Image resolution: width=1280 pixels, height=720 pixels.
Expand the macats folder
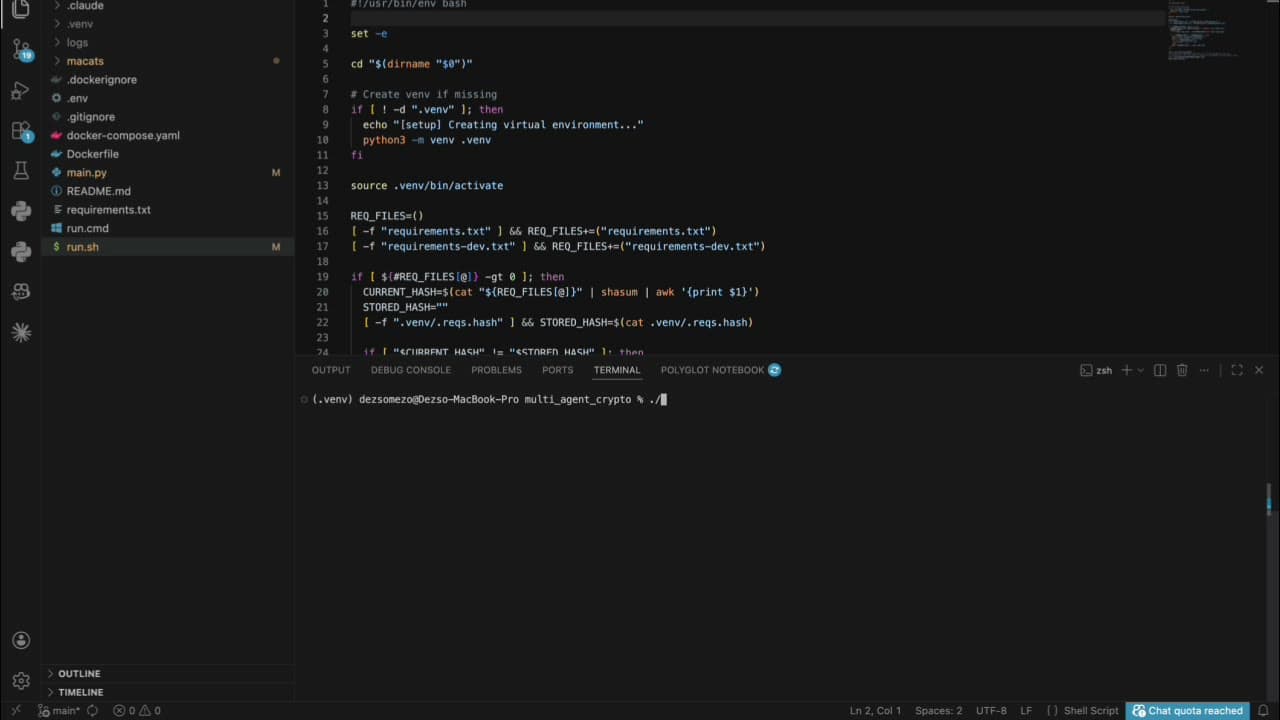(85, 61)
